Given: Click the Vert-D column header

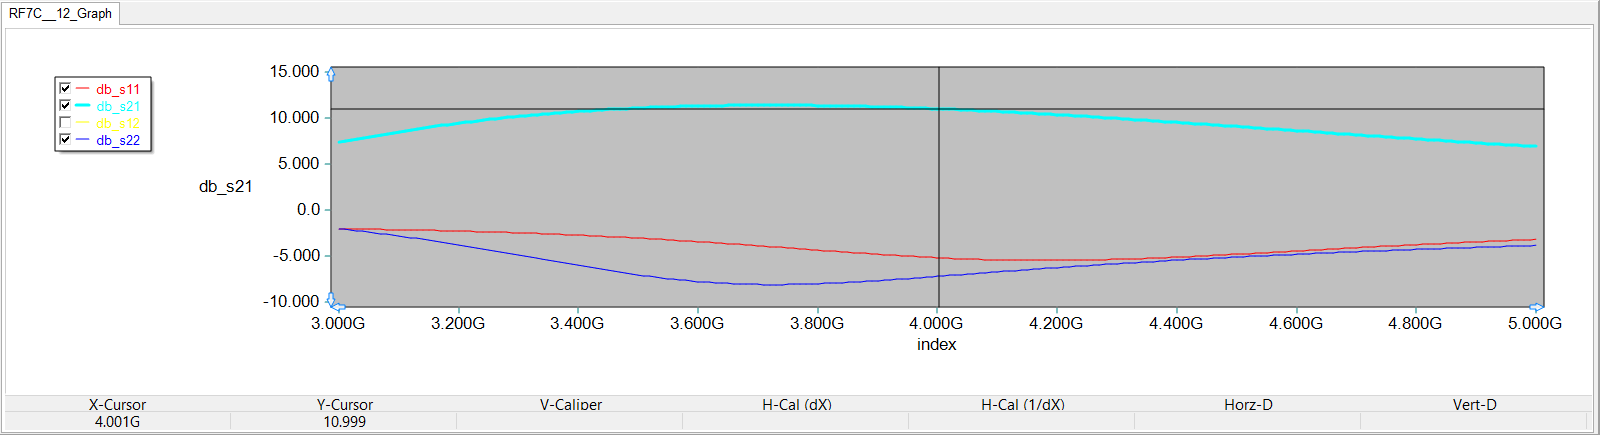Looking at the screenshot, I should pos(1474,404).
